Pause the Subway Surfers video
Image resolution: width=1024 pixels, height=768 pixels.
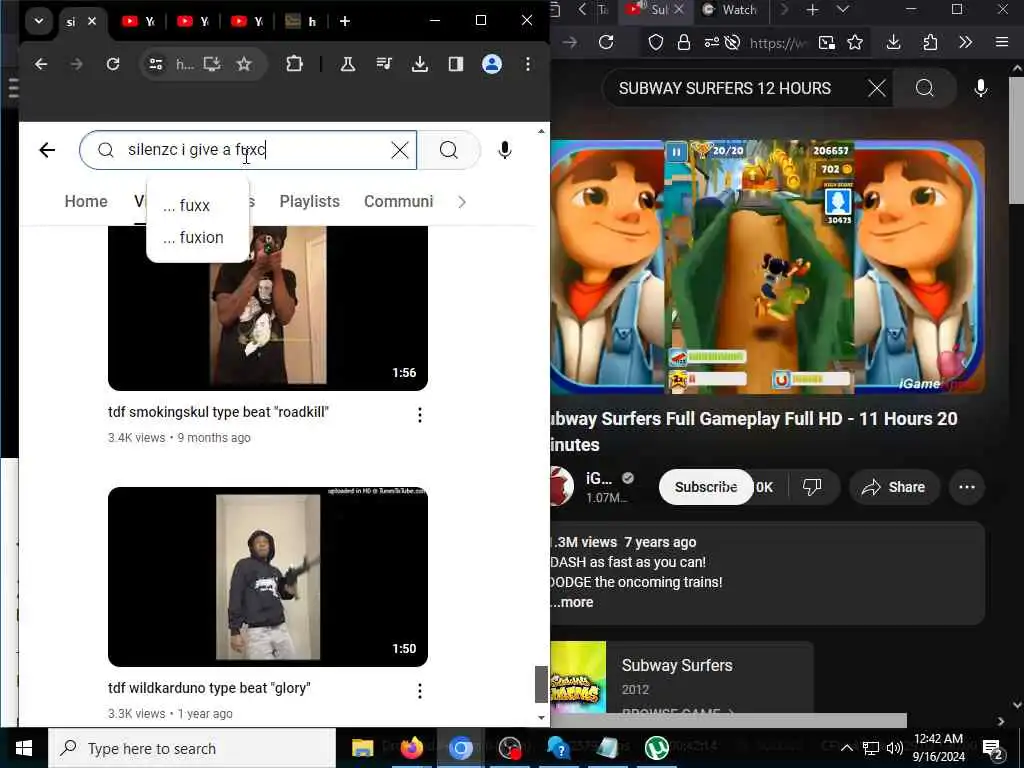pyautogui.click(x=677, y=152)
